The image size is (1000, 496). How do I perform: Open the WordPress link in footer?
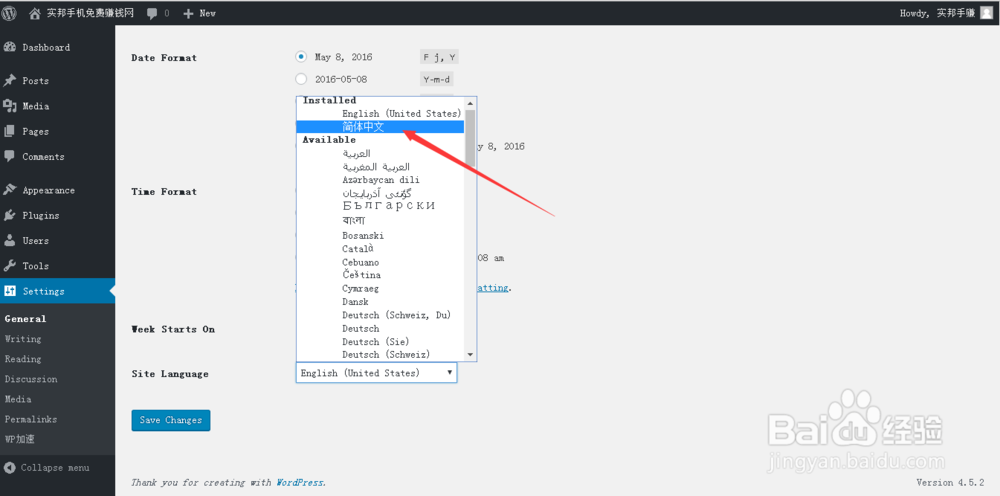pyautogui.click(x=300, y=483)
